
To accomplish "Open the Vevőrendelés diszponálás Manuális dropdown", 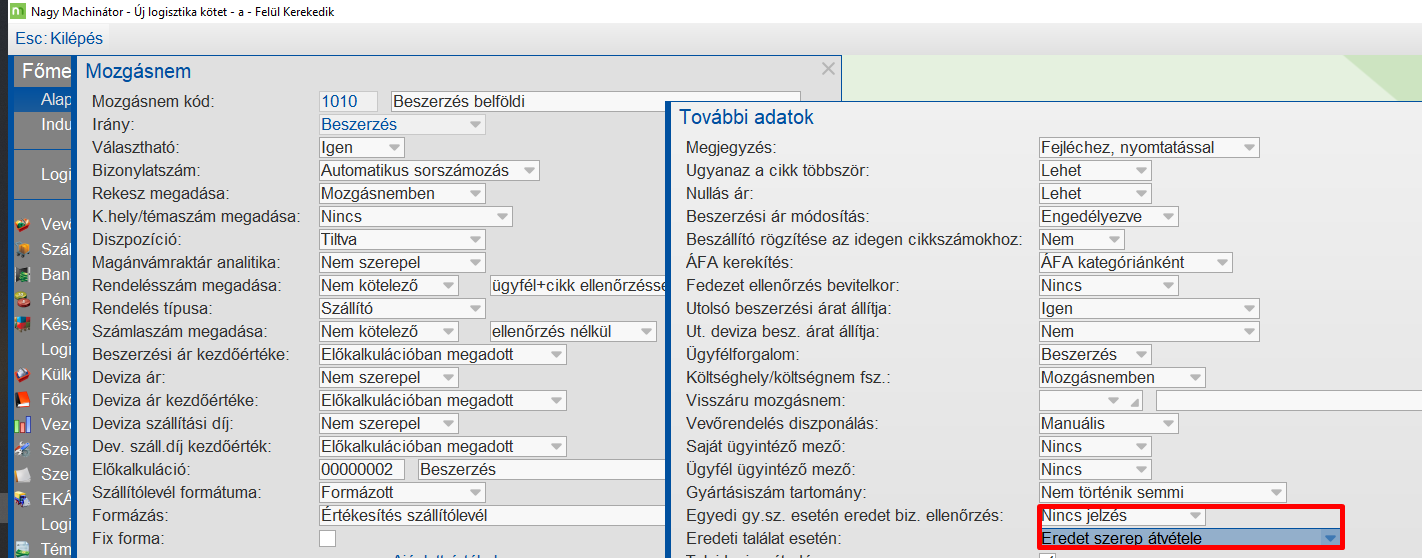I will [1109, 423].
